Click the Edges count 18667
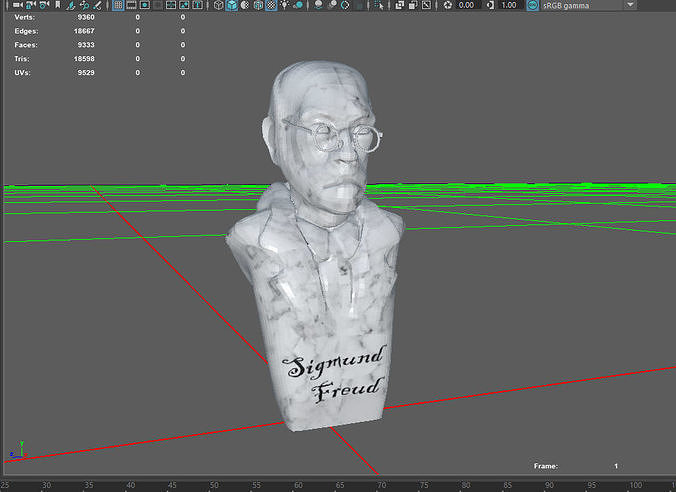 [84, 31]
